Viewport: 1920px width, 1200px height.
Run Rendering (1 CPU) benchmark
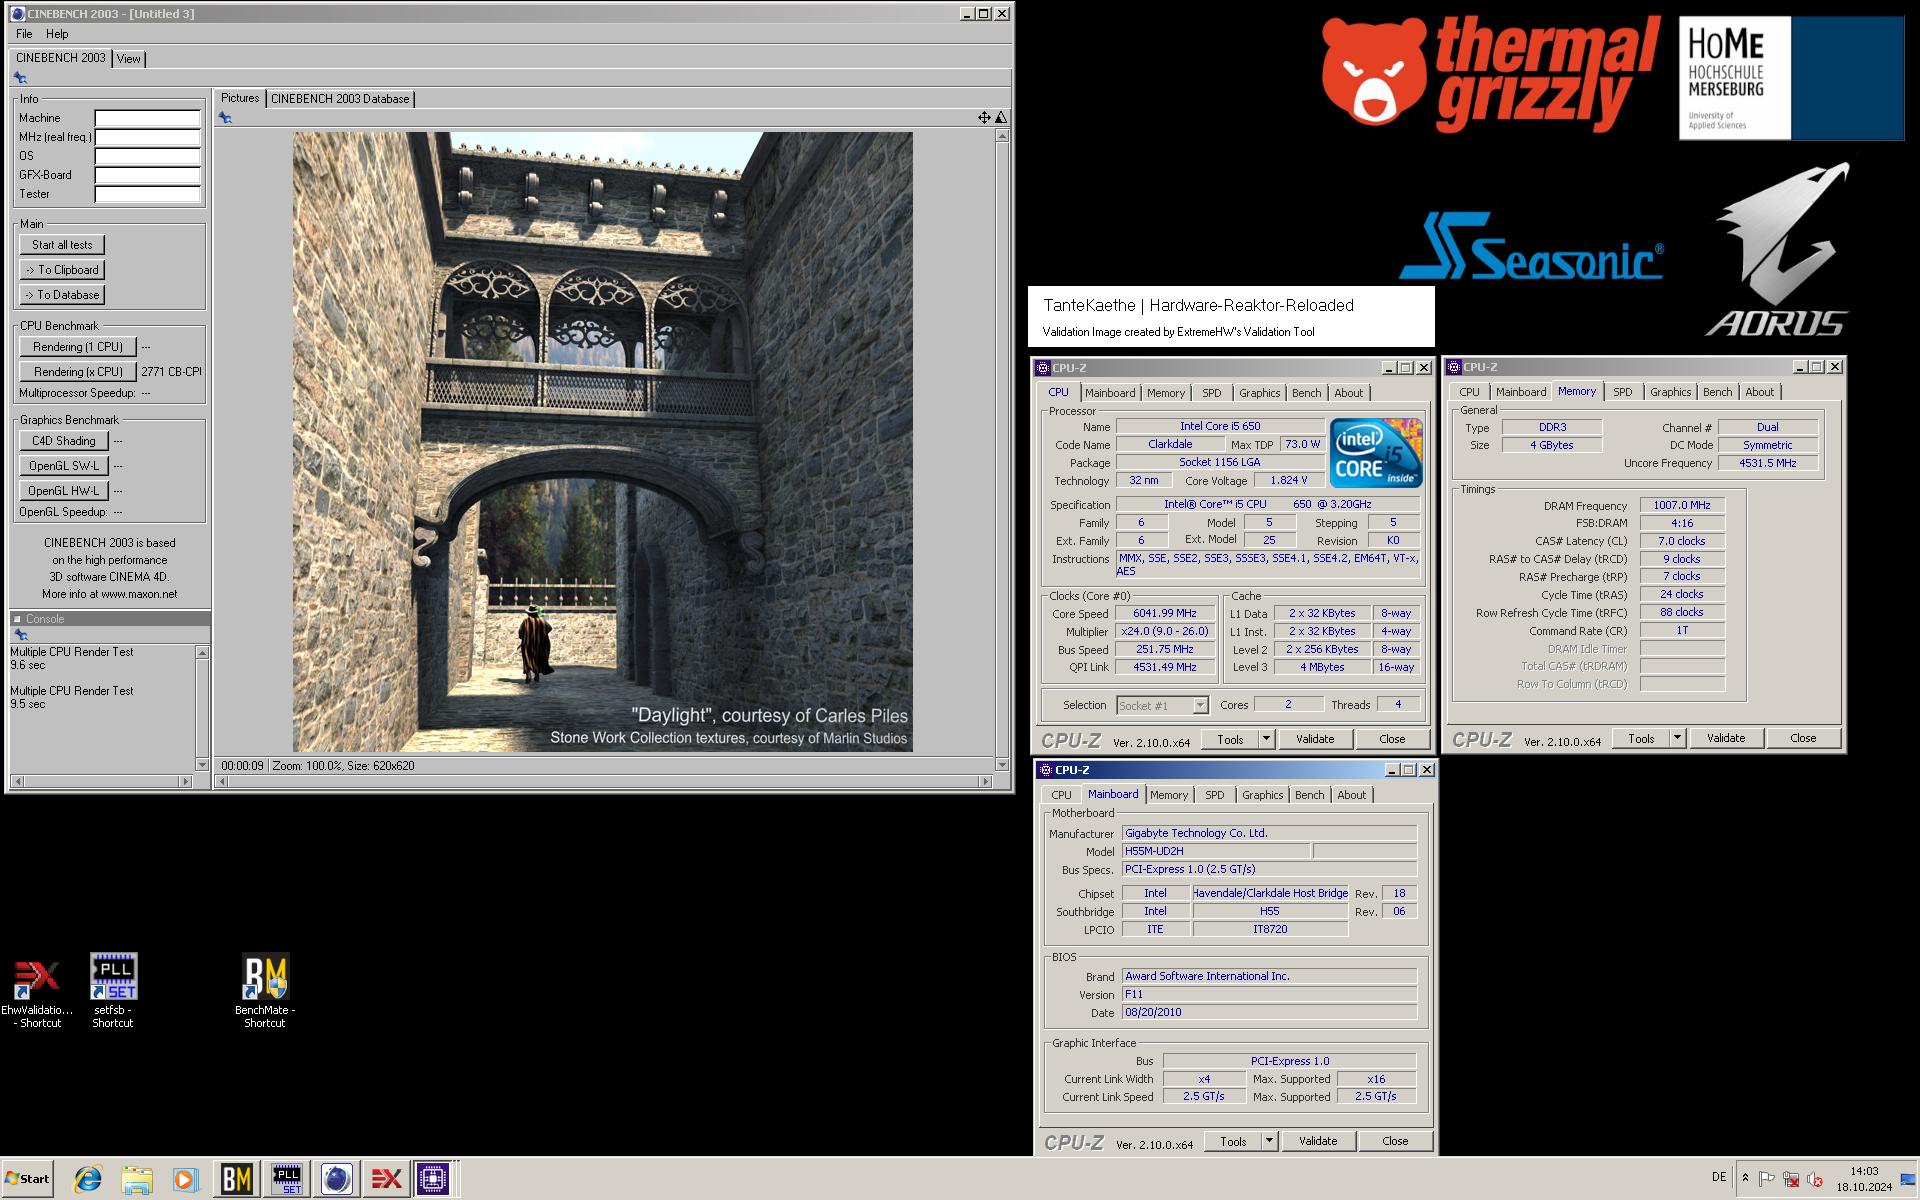[x=78, y=347]
